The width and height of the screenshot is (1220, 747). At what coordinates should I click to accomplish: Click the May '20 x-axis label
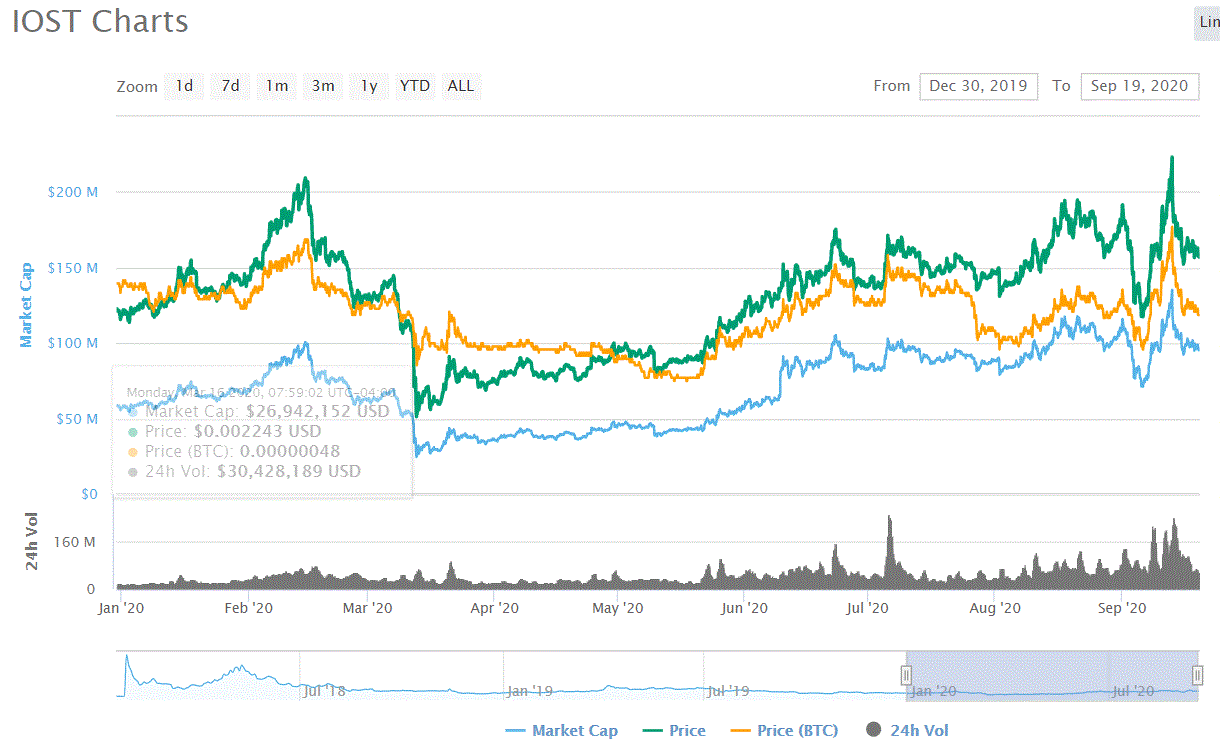pos(618,607)
